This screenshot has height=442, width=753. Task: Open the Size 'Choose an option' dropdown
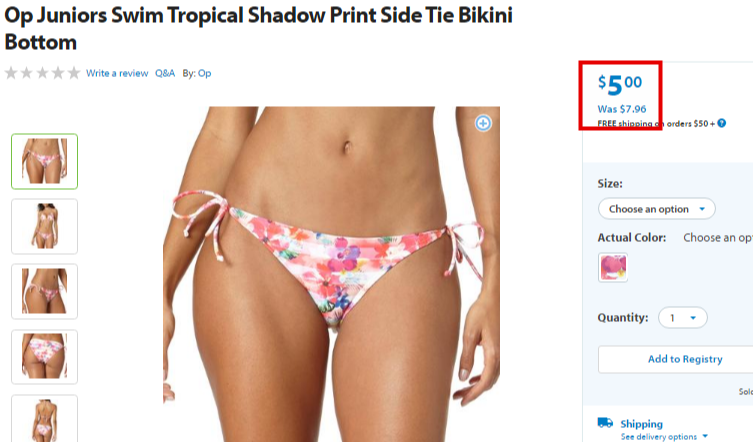point(656,209)
